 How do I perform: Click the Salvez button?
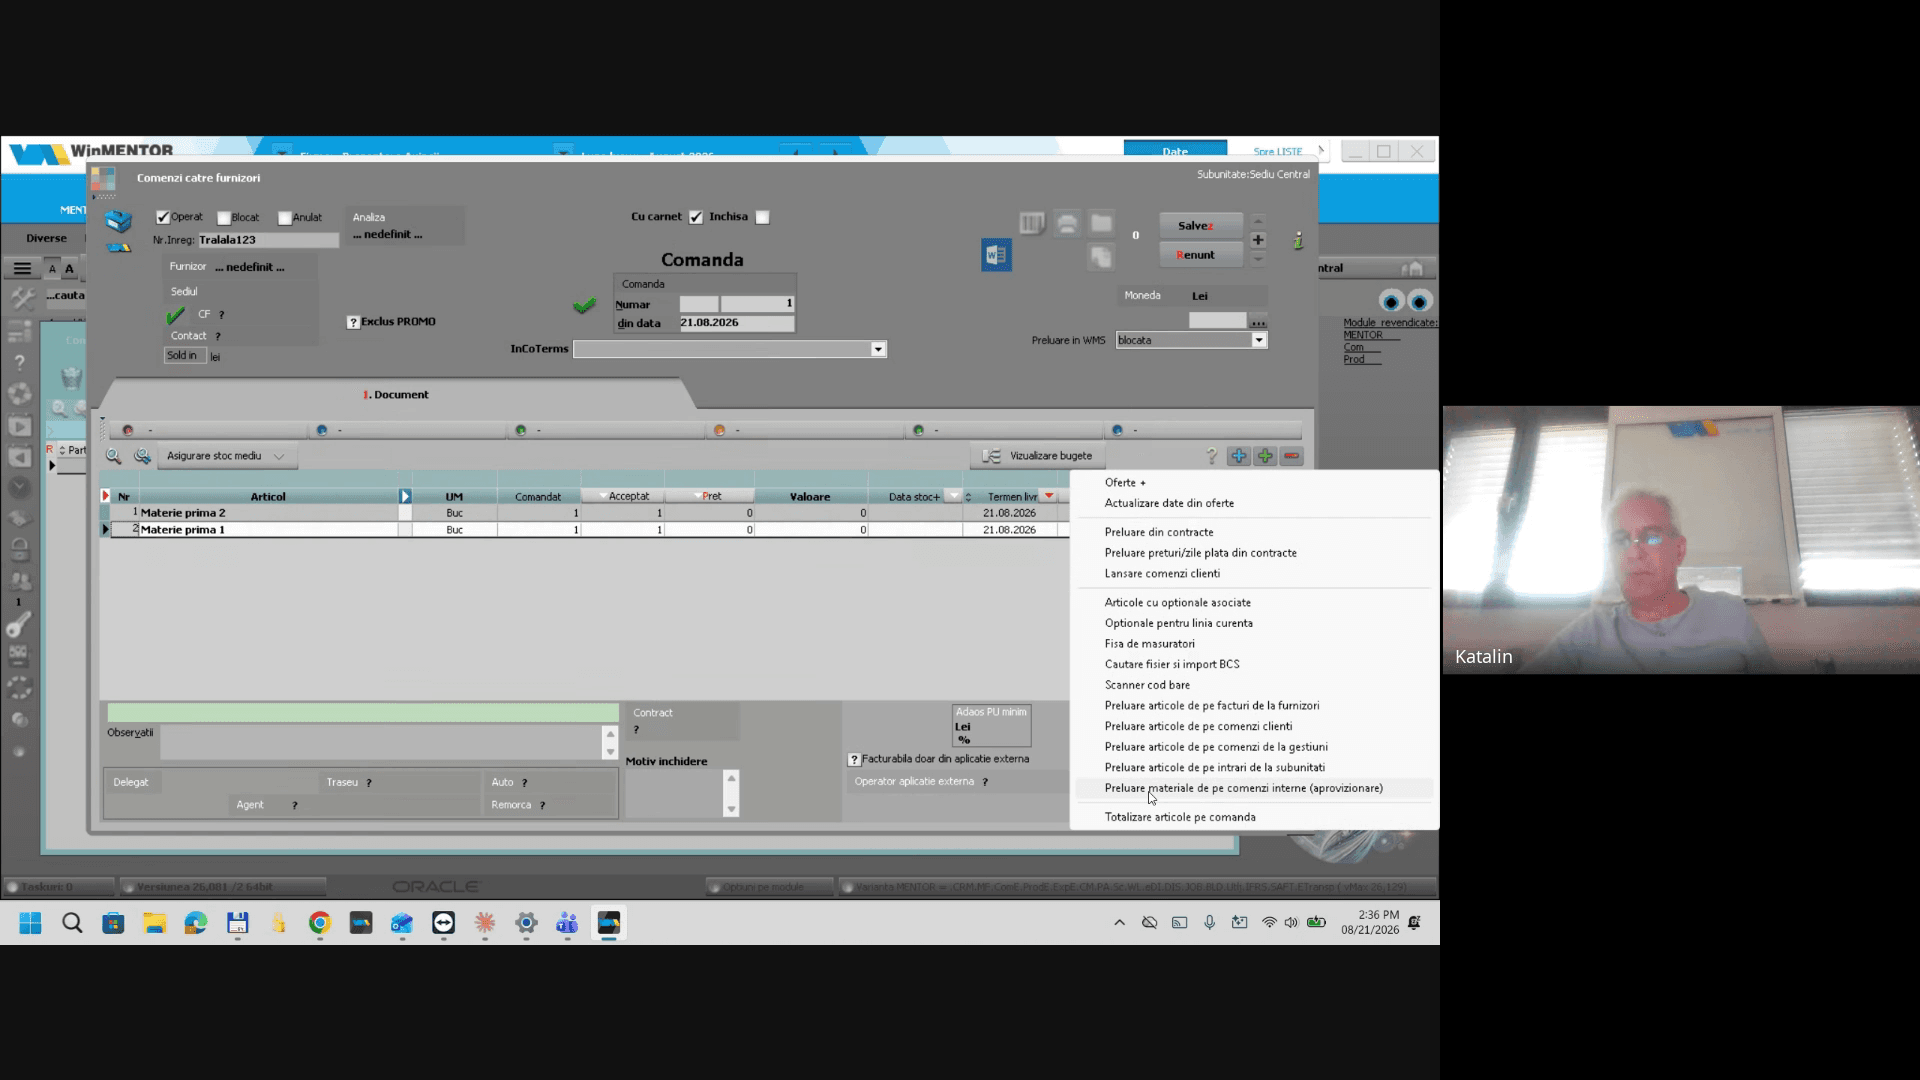click(x=1201, y=225)
